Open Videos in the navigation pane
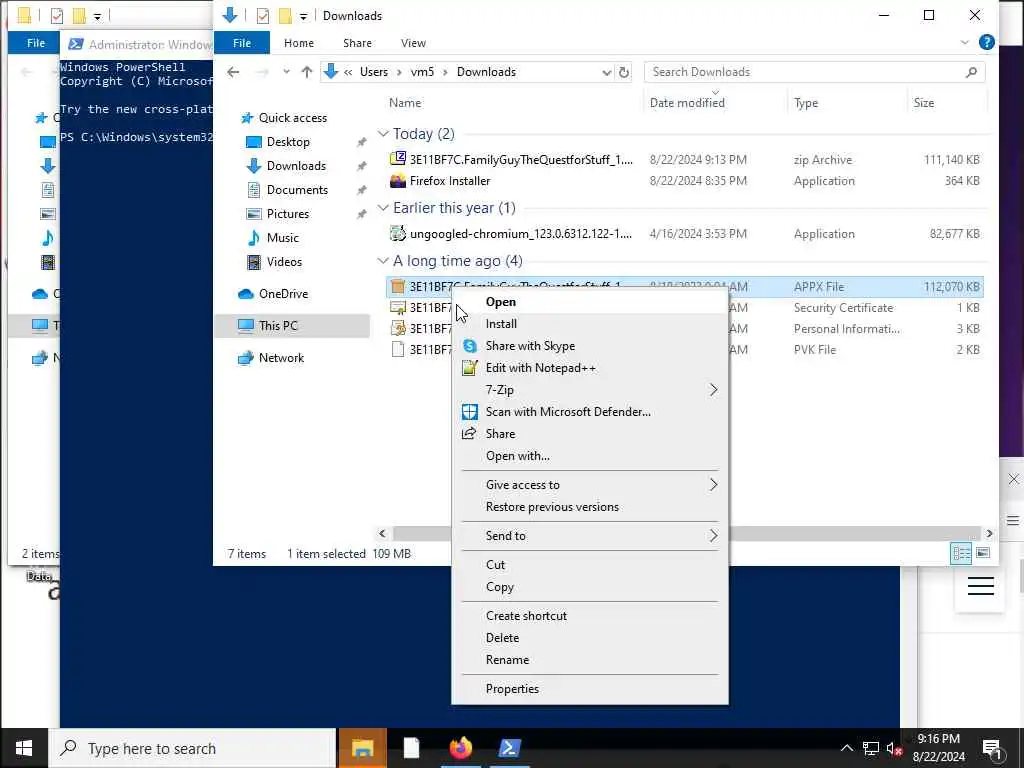1024x768 pixels. pos(284,262)
